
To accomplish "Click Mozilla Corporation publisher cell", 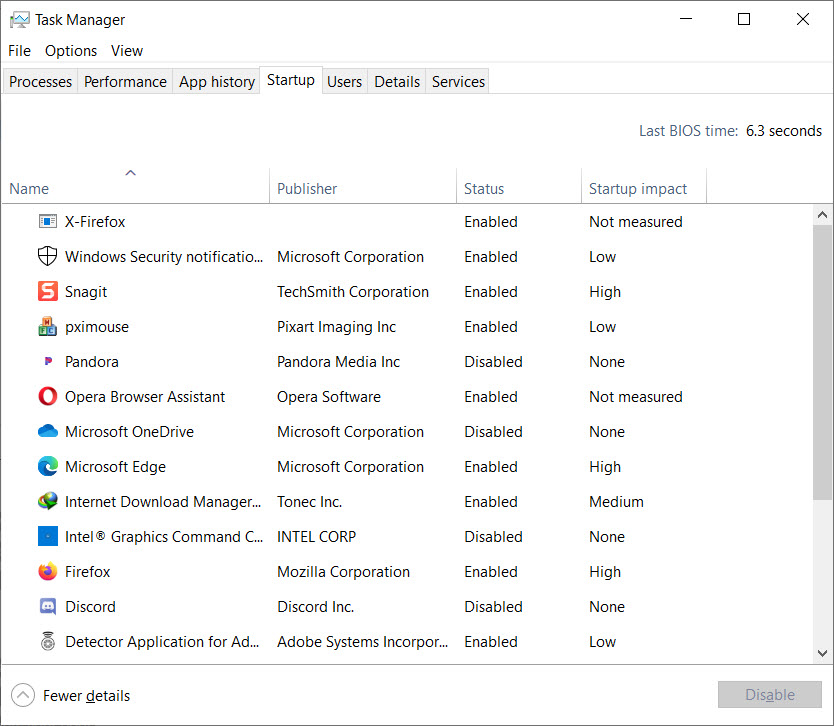I will 343,572.
